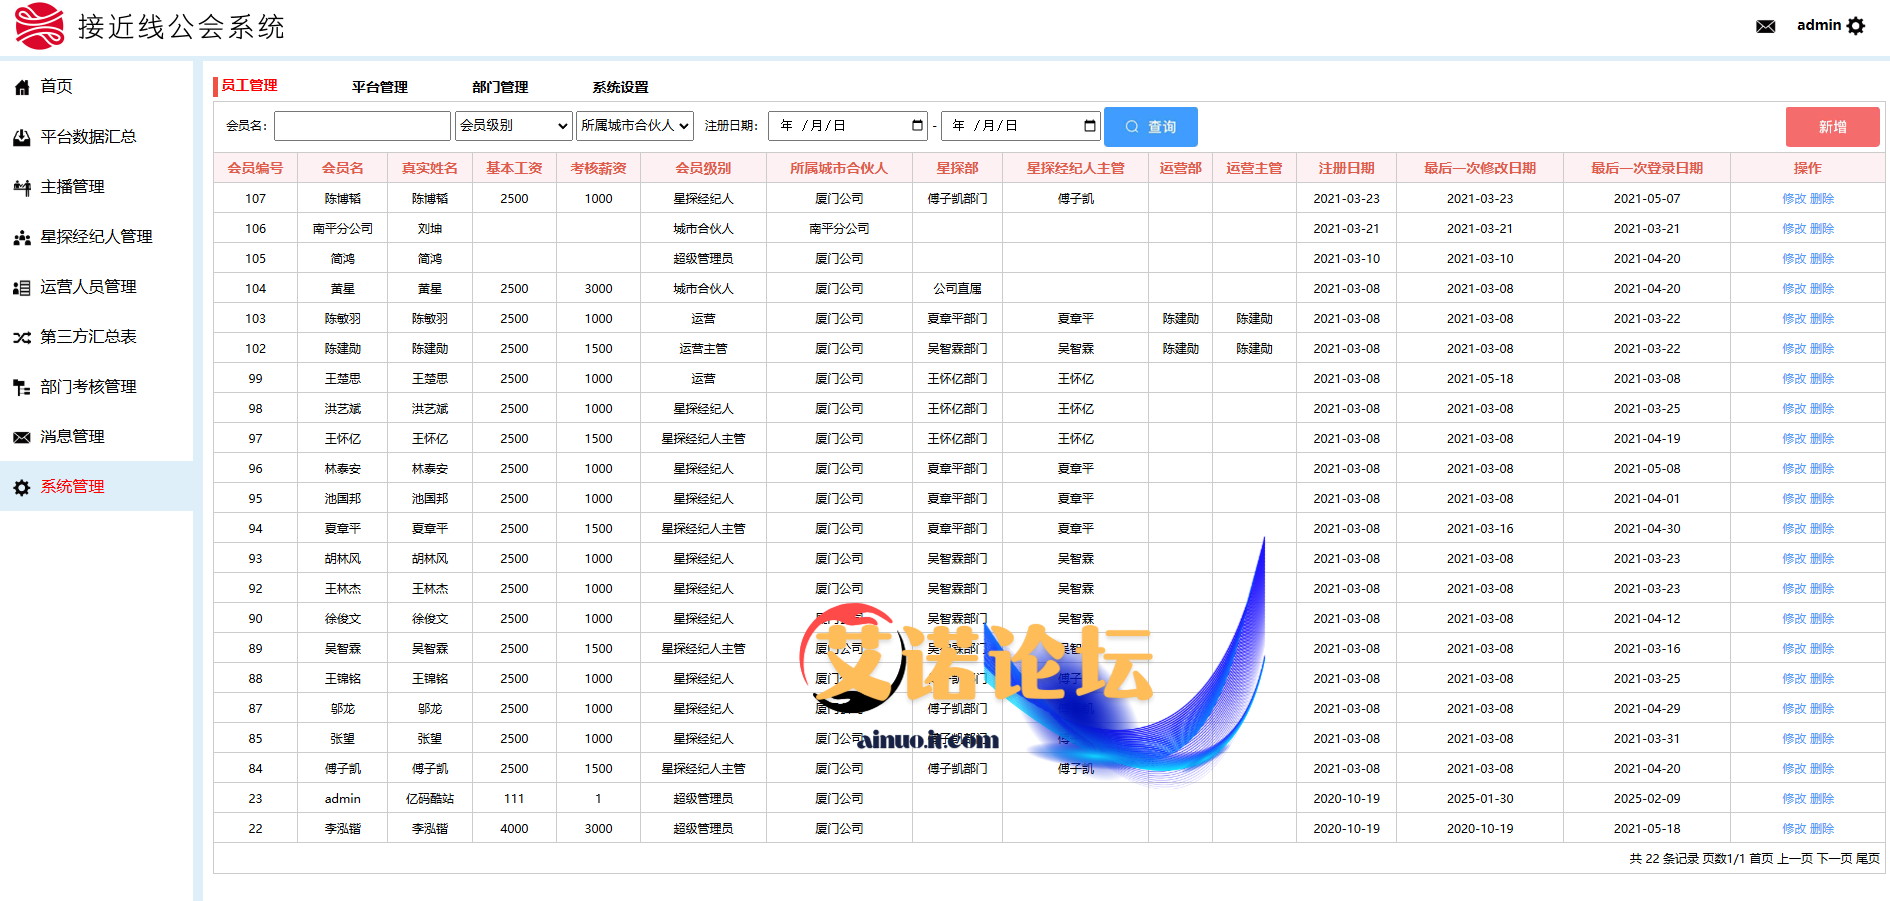The height and width of the screenshot is (901, 1890).
Task: Click the home icon beside 首页
Action: click(22, 87)
